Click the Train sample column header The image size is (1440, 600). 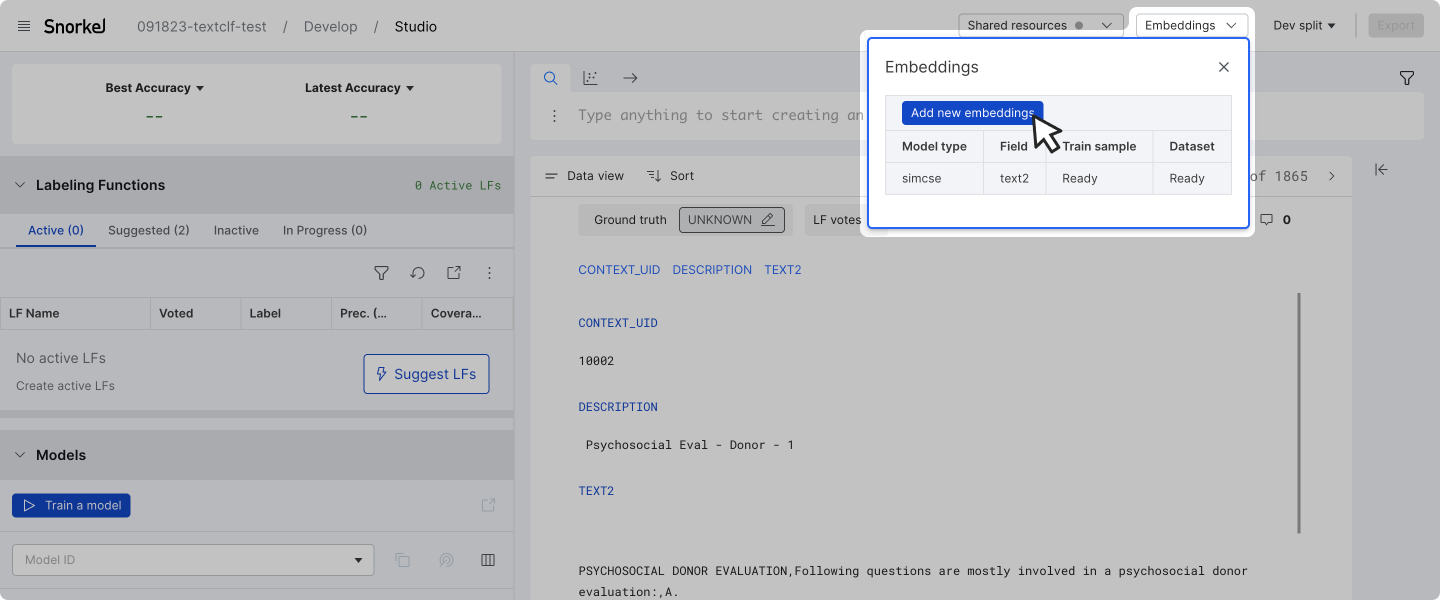pos(1099,146)
